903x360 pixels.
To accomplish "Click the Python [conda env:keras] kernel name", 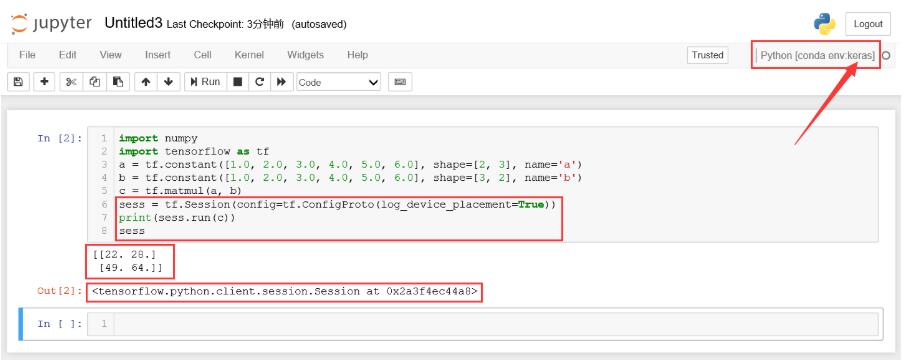I will coord(817,55).
